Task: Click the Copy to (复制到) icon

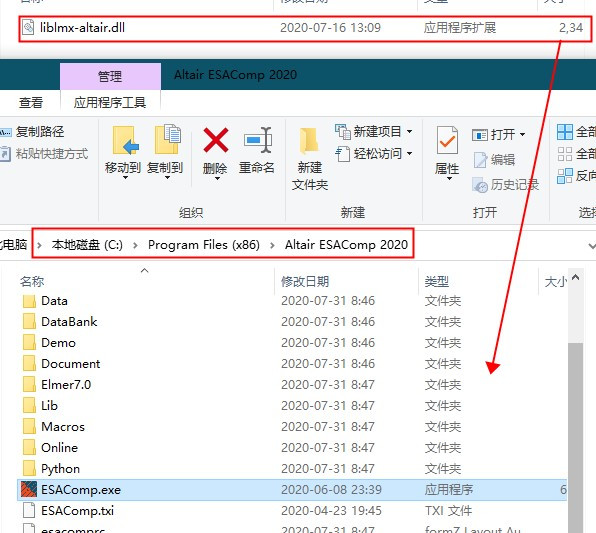Action: (x=168, y=139)
